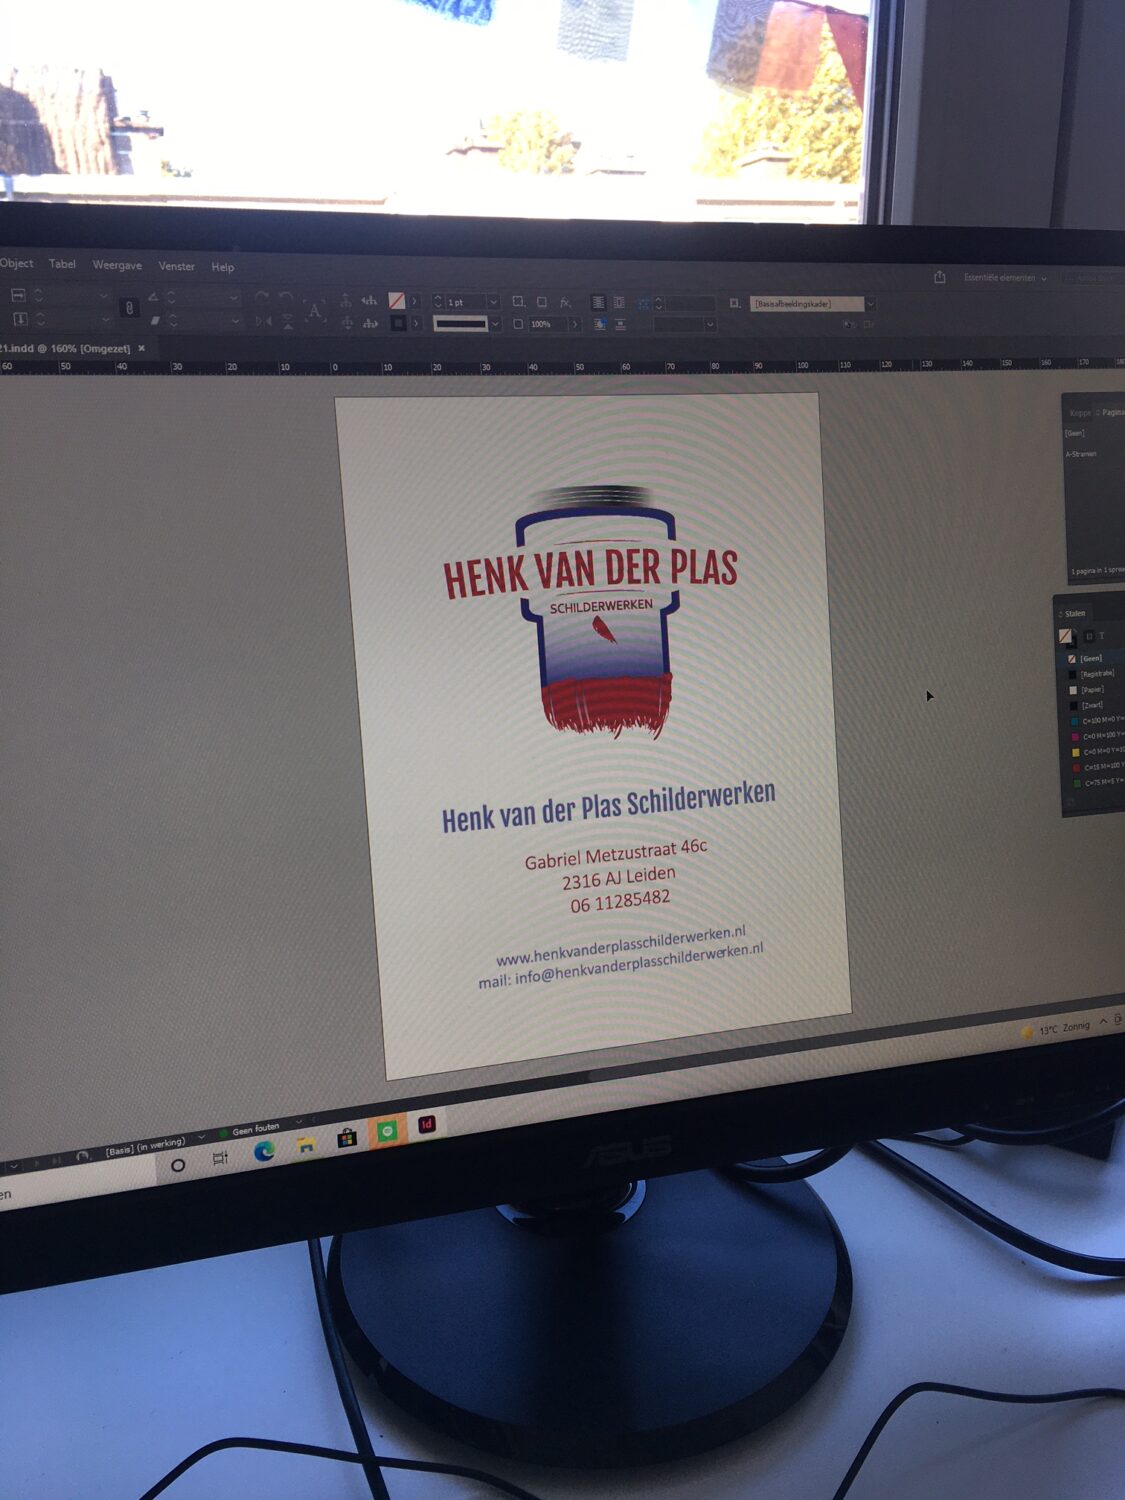1125x1500 pixels.
Task: Toggle formatting affects text (T) in Stalen
Action: tap(1102, 636)
